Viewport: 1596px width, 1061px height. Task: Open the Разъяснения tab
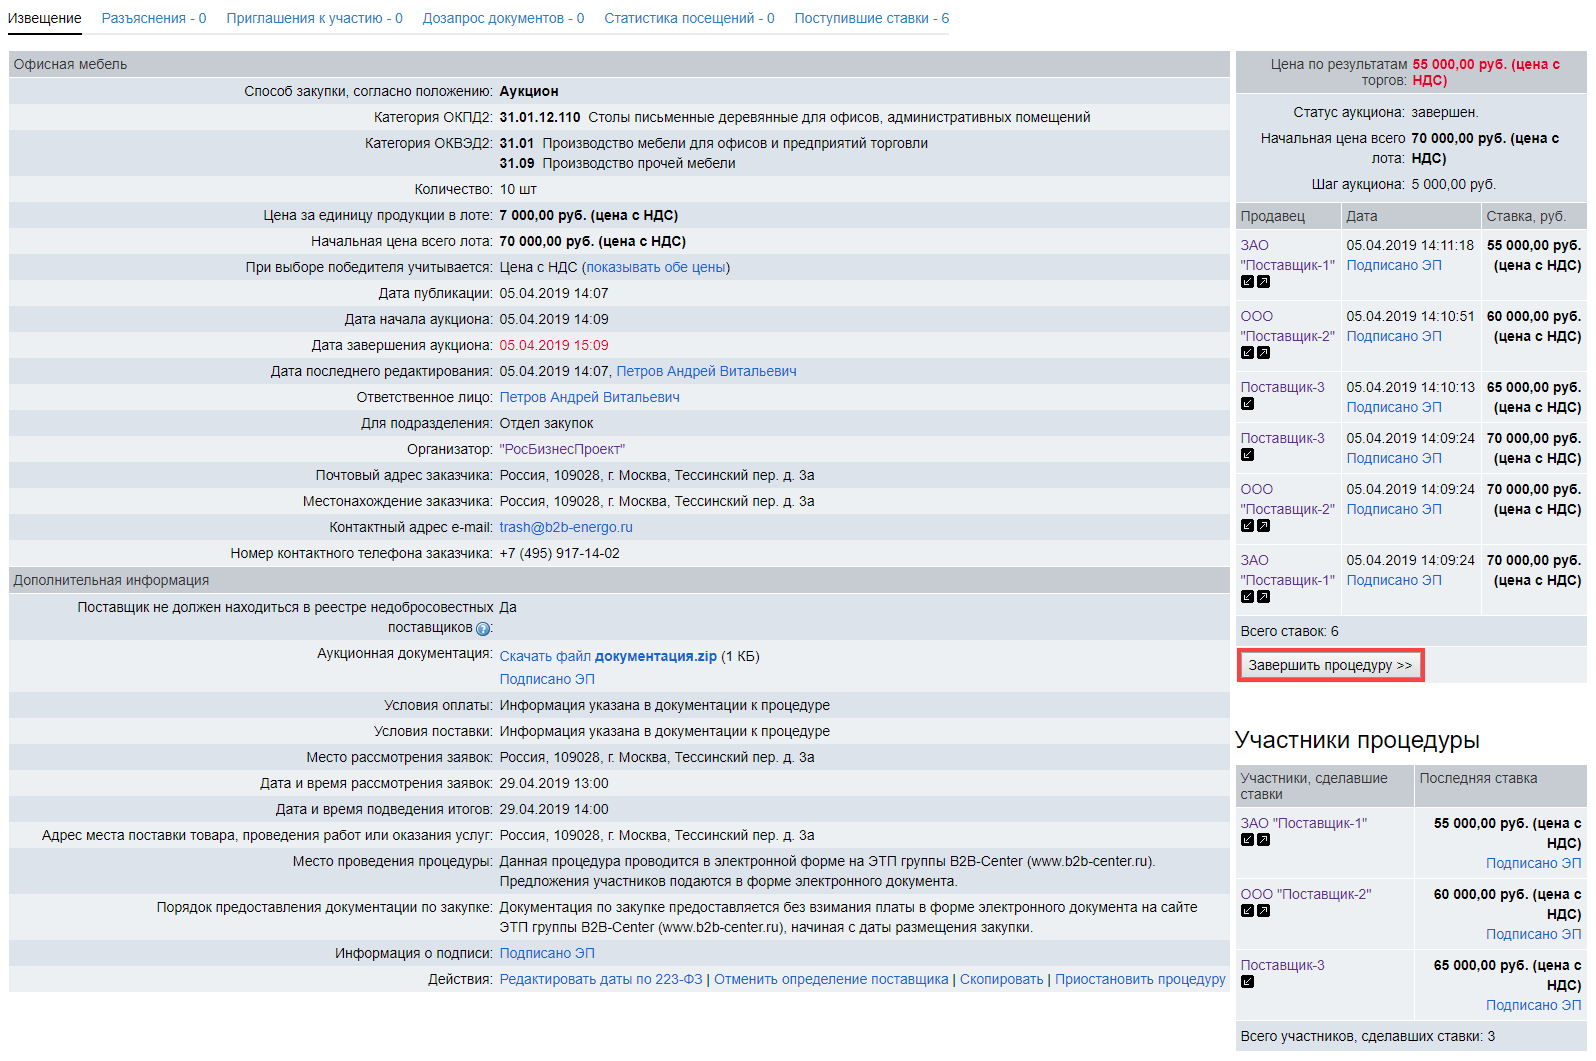pyautogui.click(x=154, y=18)
